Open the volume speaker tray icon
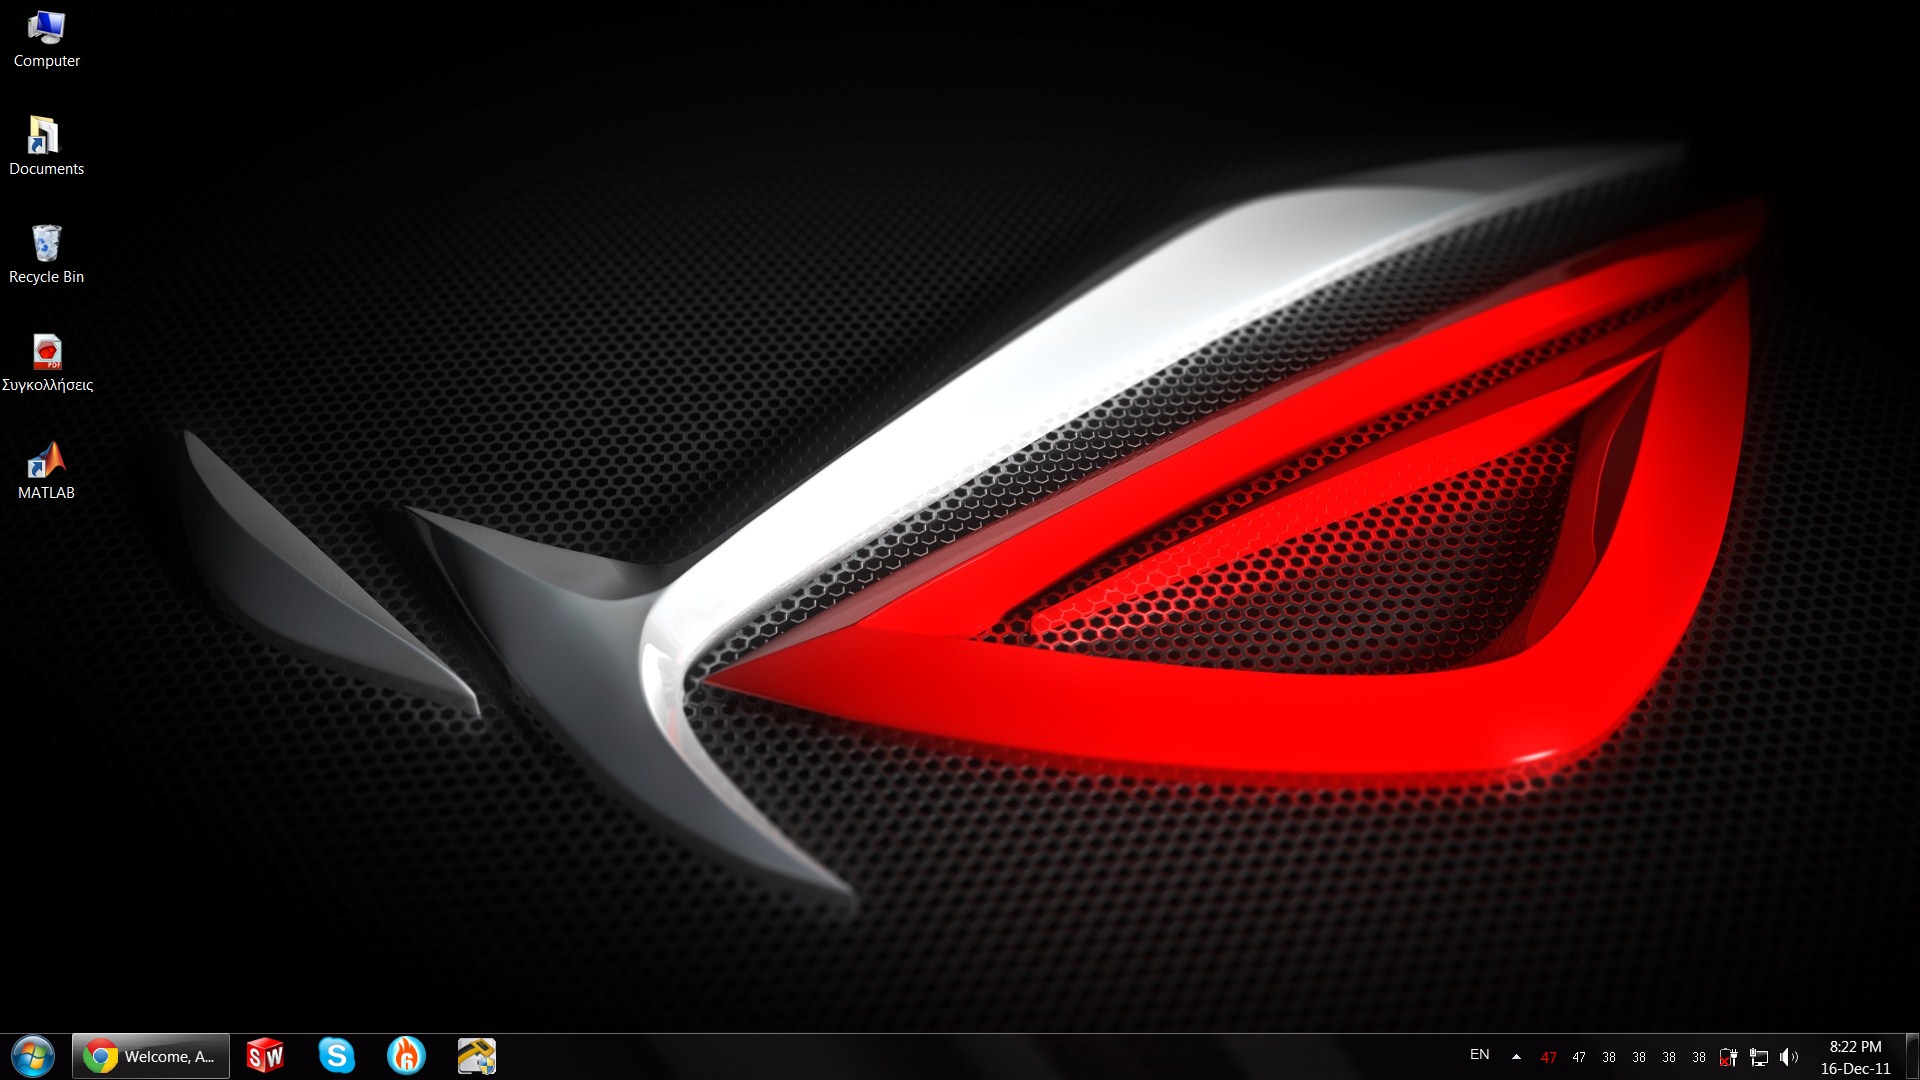 coord(1789,1057)
